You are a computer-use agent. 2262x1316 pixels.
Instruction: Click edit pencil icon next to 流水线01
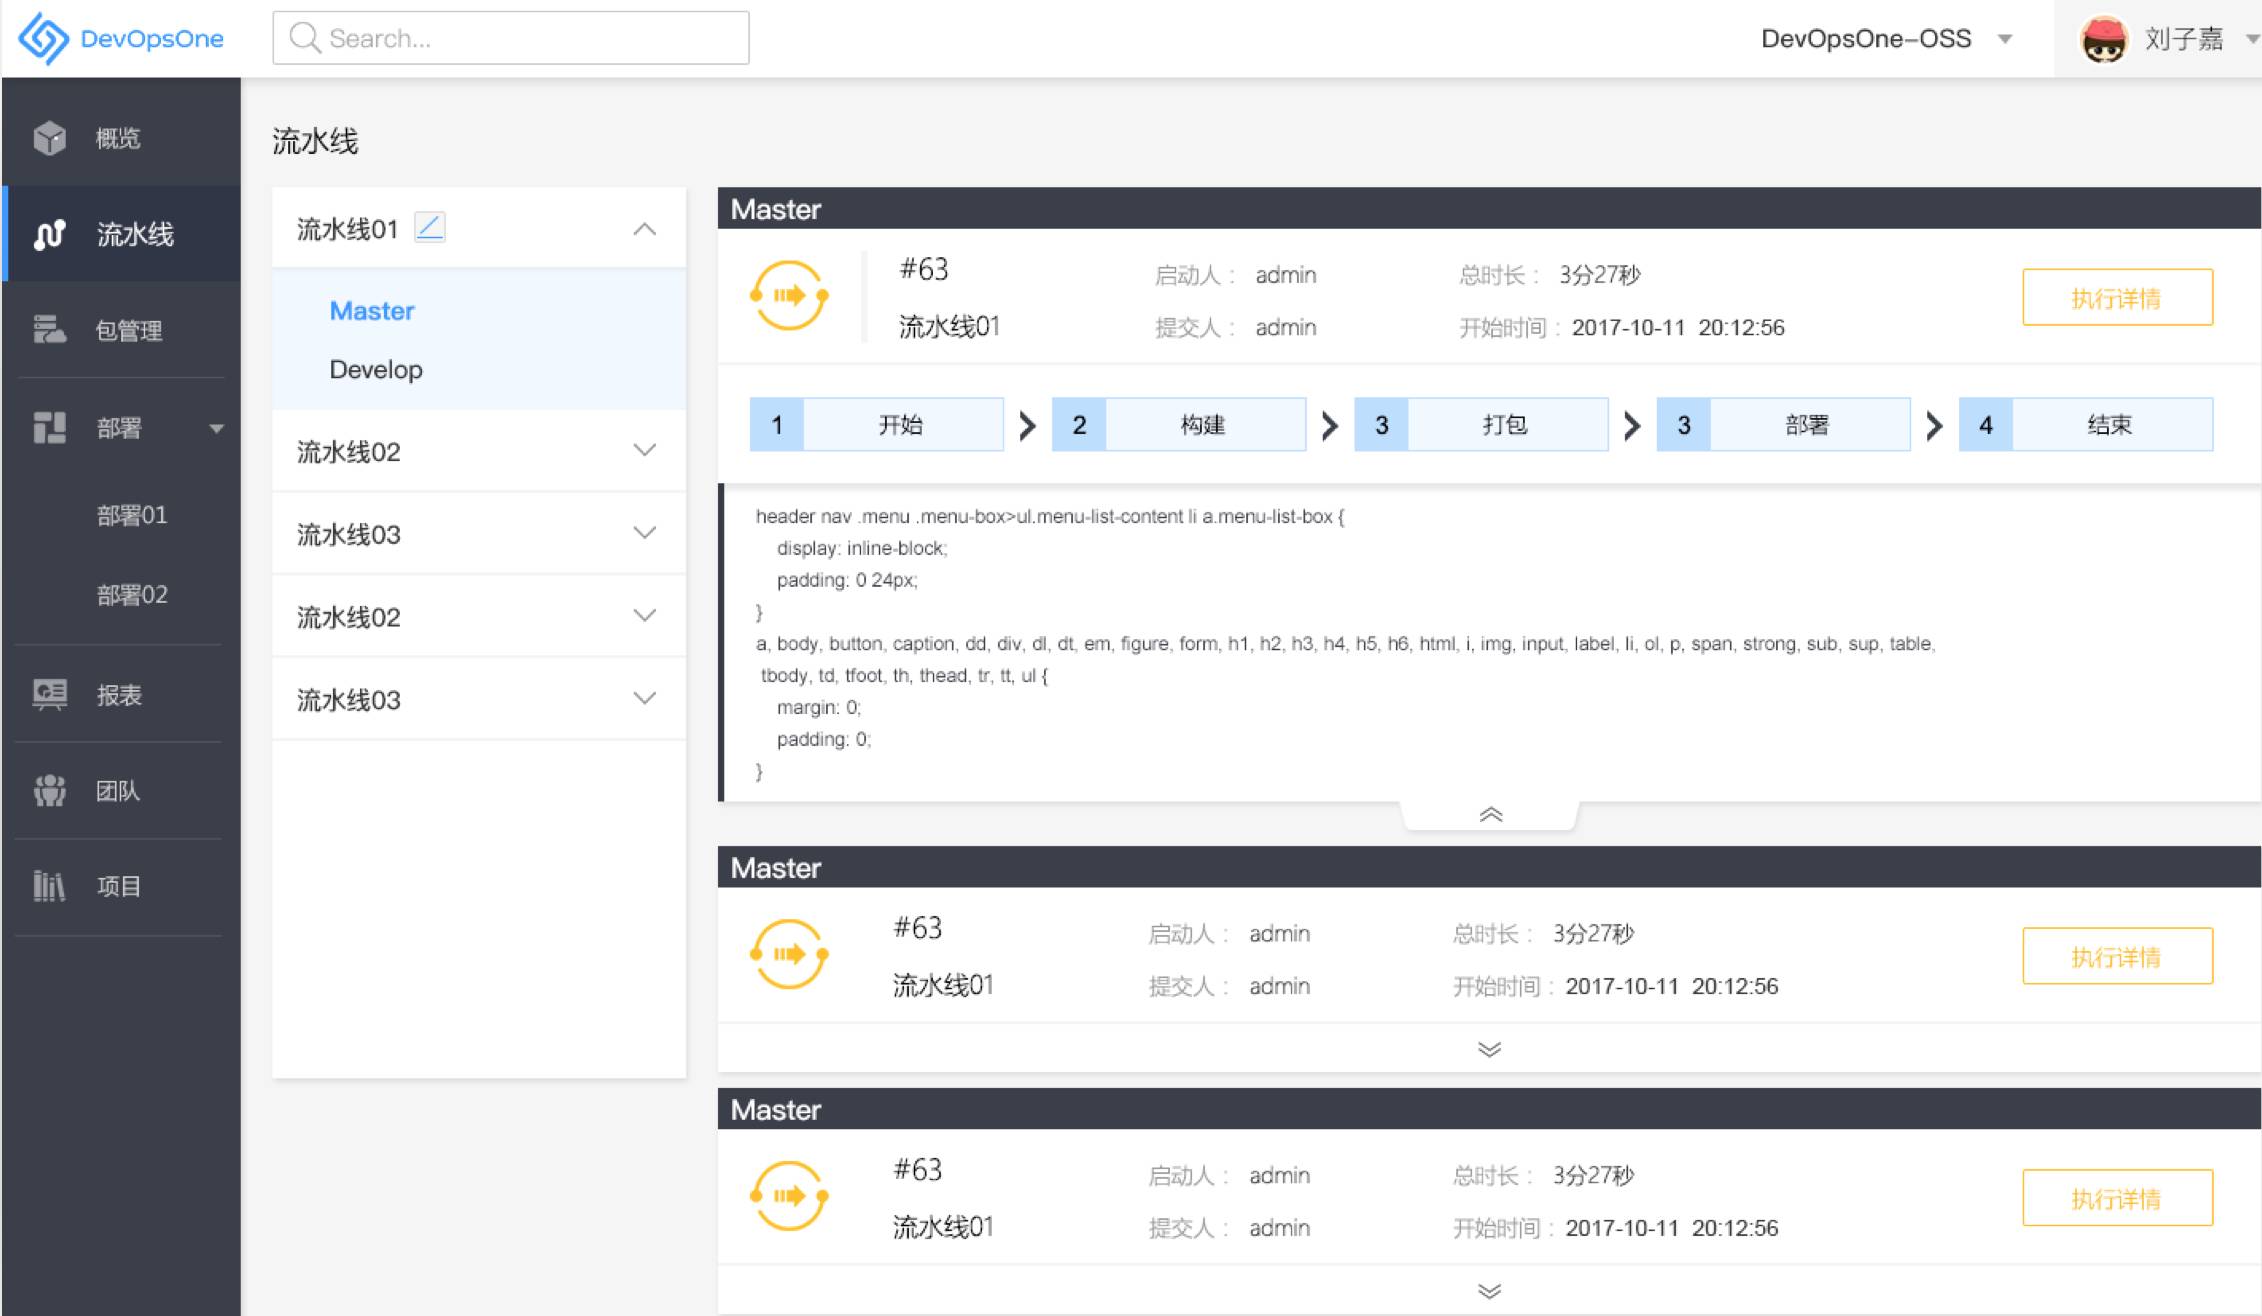click(x=430, y=228)
